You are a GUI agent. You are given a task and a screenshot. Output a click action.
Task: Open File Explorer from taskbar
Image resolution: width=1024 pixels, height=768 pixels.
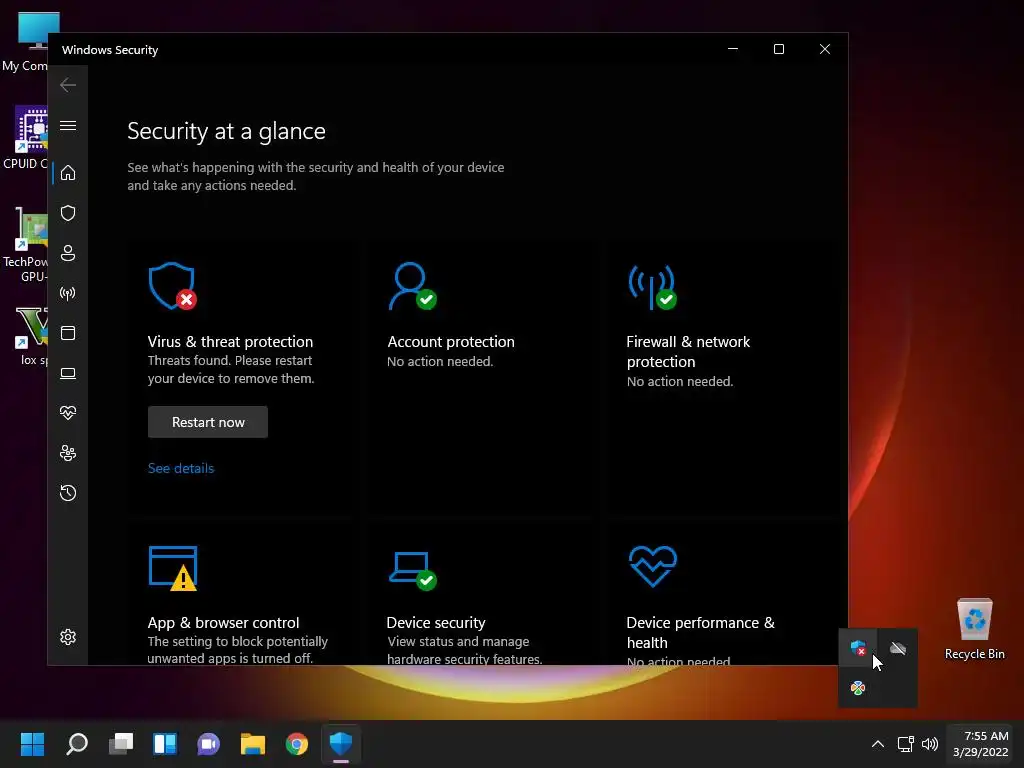253,744
